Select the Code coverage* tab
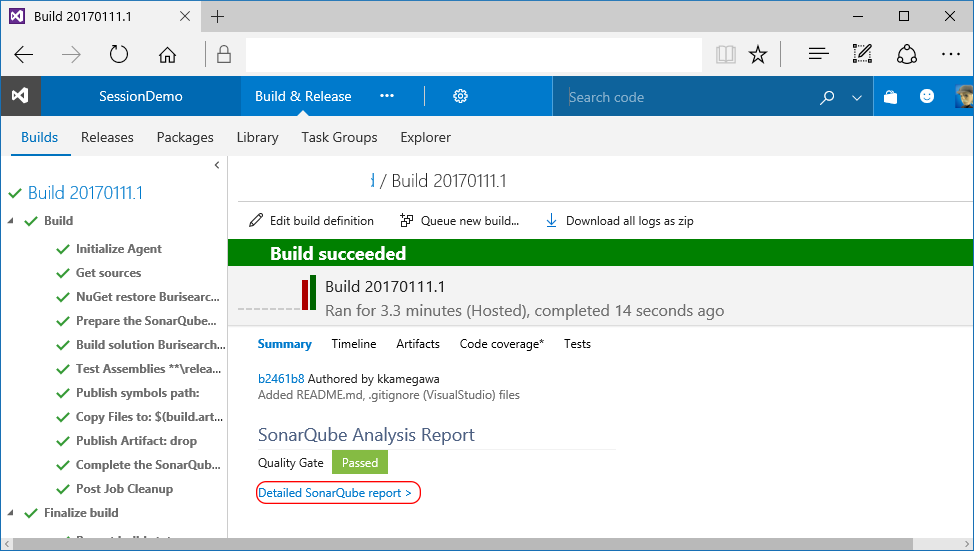The image size is (974, 551). click(502, 344)
